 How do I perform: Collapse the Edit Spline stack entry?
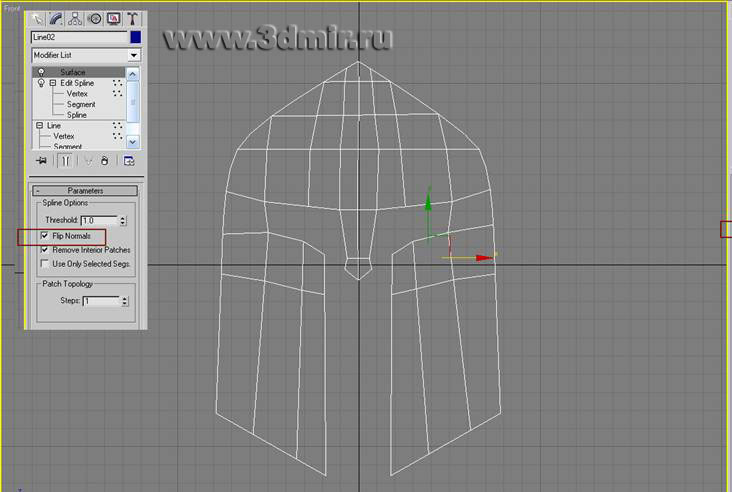(x=52, y=83)
